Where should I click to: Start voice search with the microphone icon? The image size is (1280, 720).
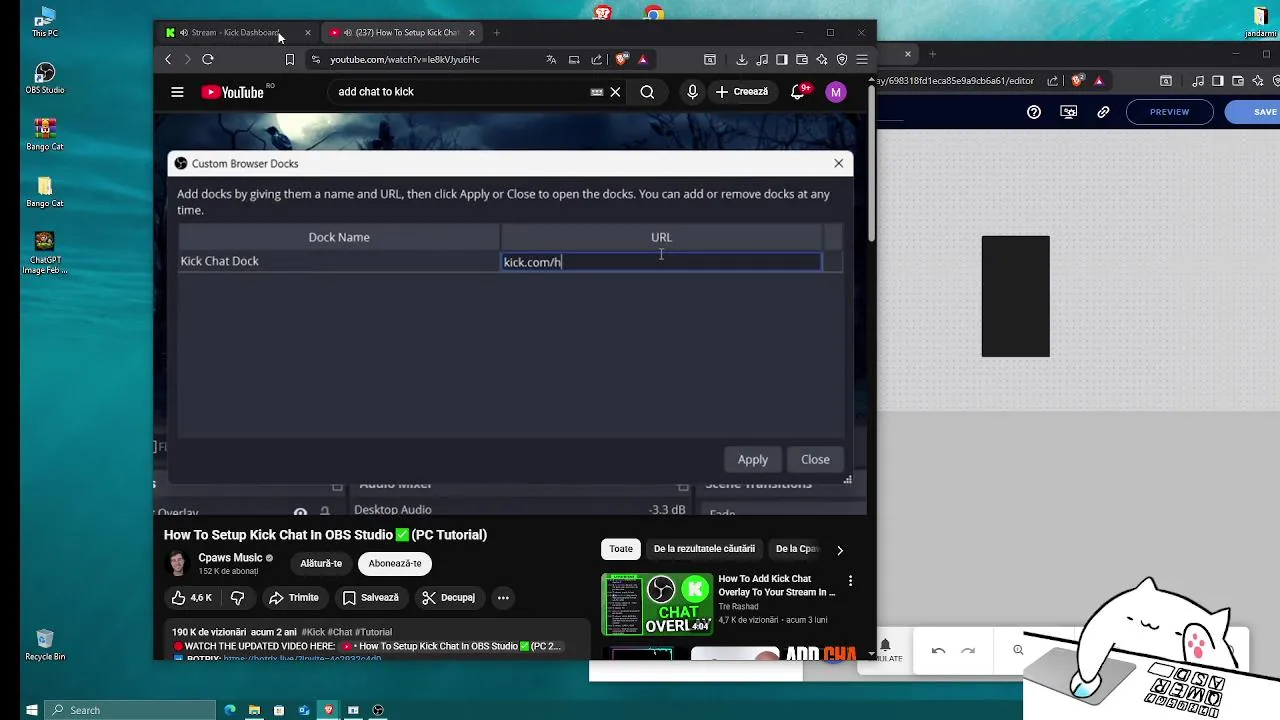[x=692, y=92]
